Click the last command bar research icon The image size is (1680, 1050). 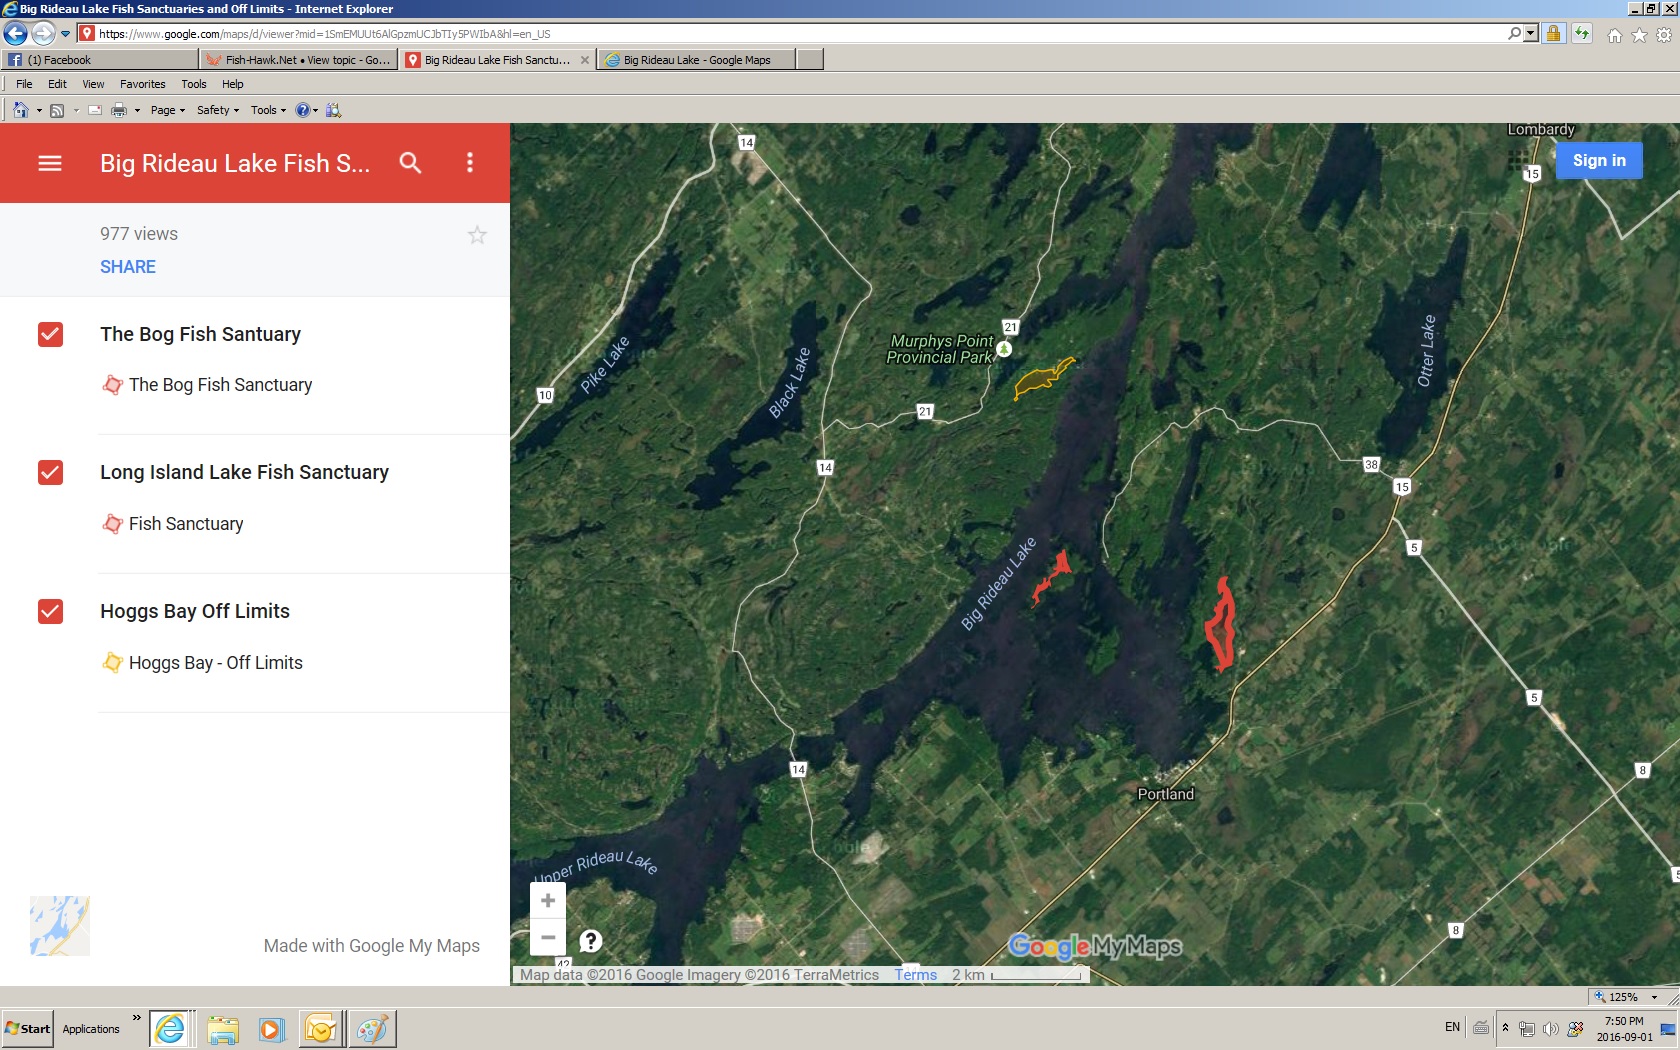[x=333, y=110]
